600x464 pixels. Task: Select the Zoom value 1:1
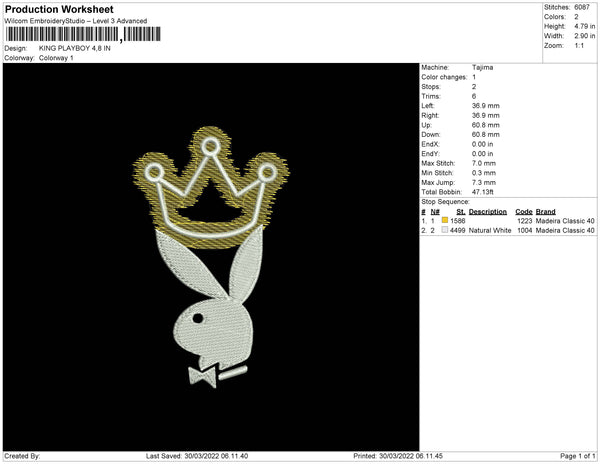pyautogui.click(x=579, y=46)
